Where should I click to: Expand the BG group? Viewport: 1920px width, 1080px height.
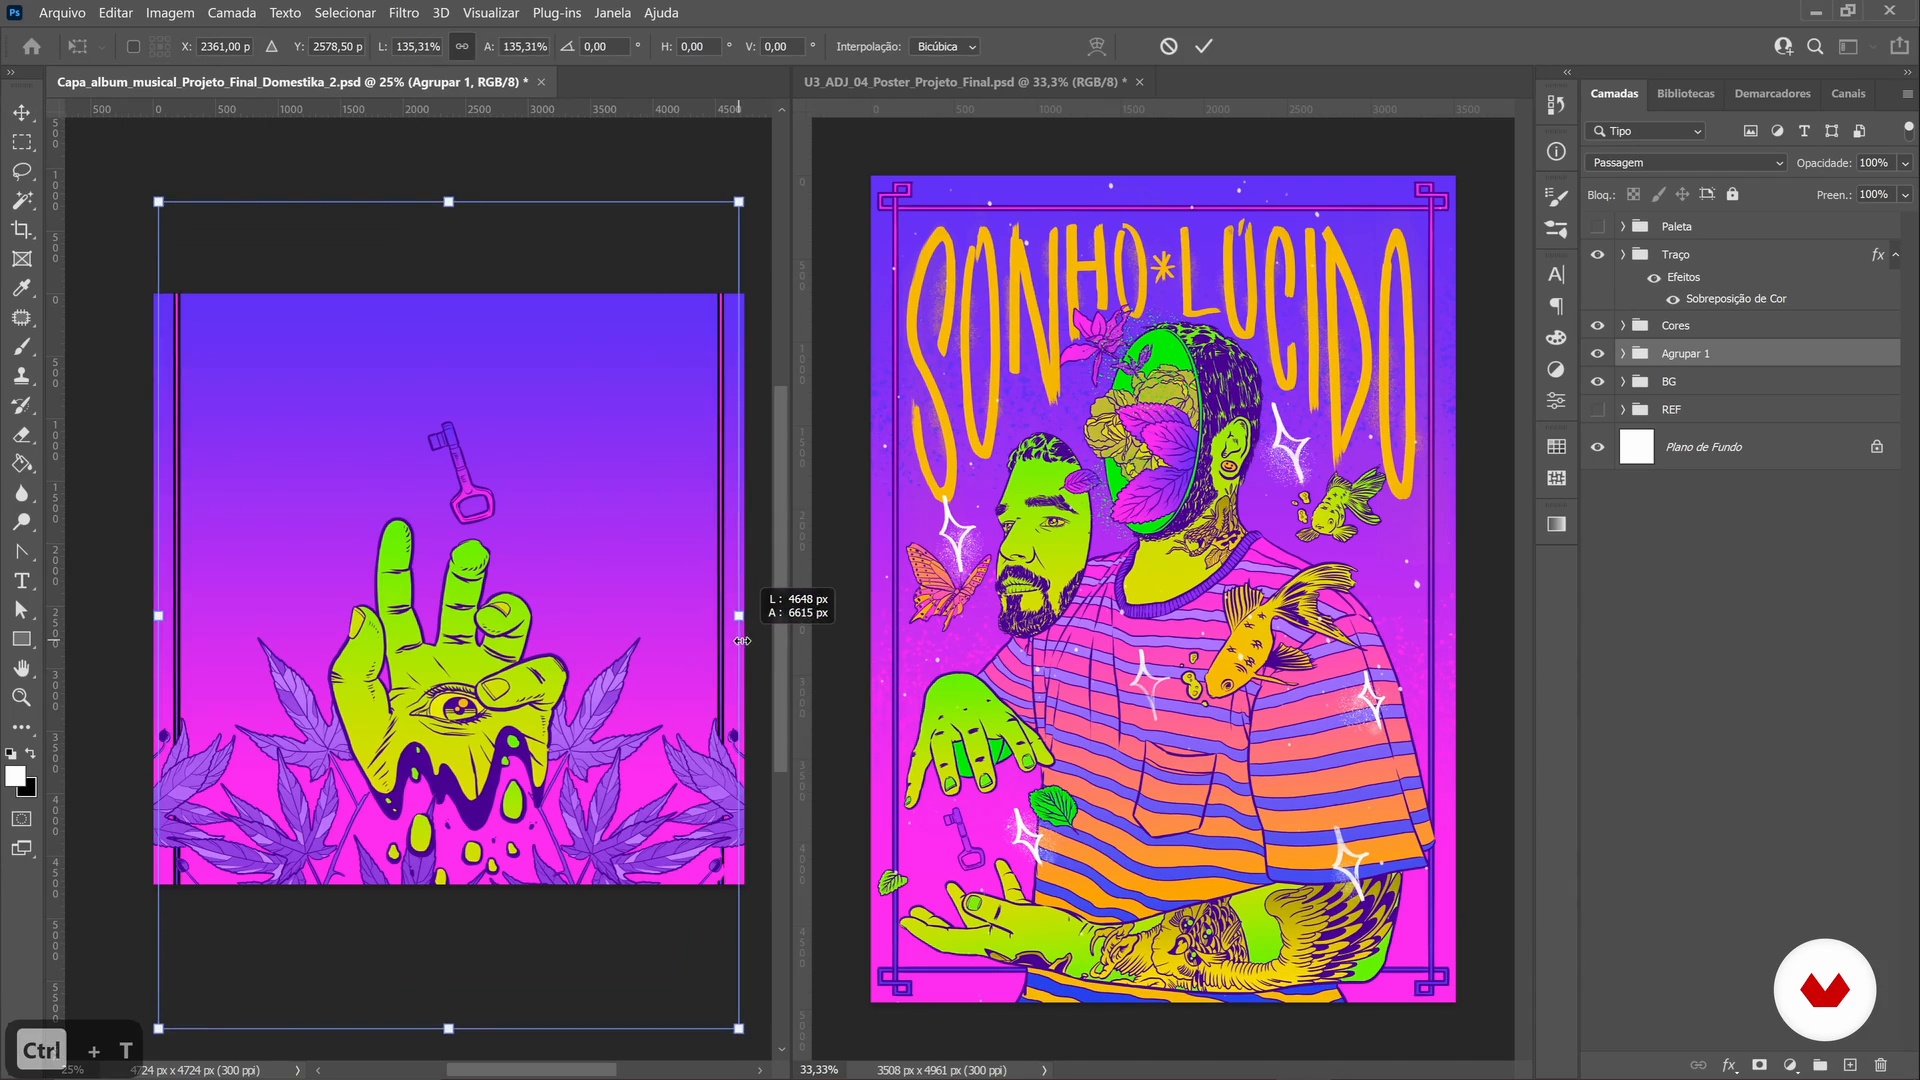click(x=1623, y=382)
